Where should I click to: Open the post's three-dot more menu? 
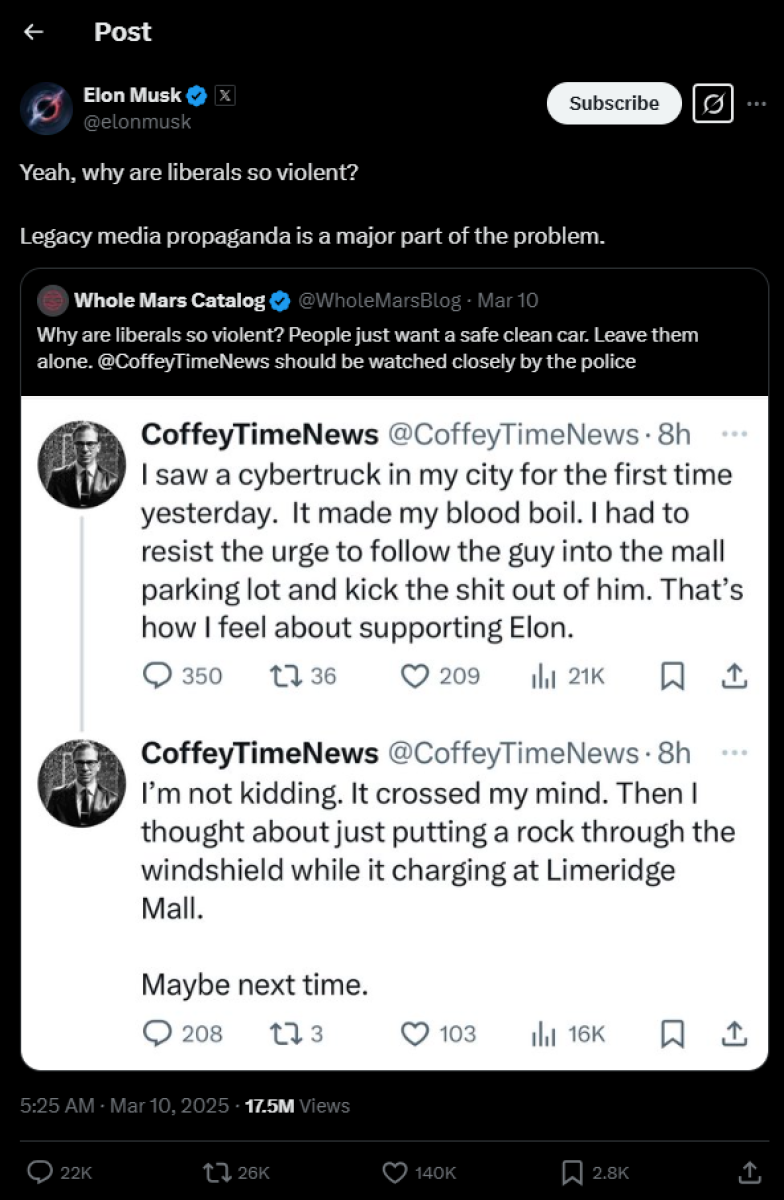coord(757,103)
